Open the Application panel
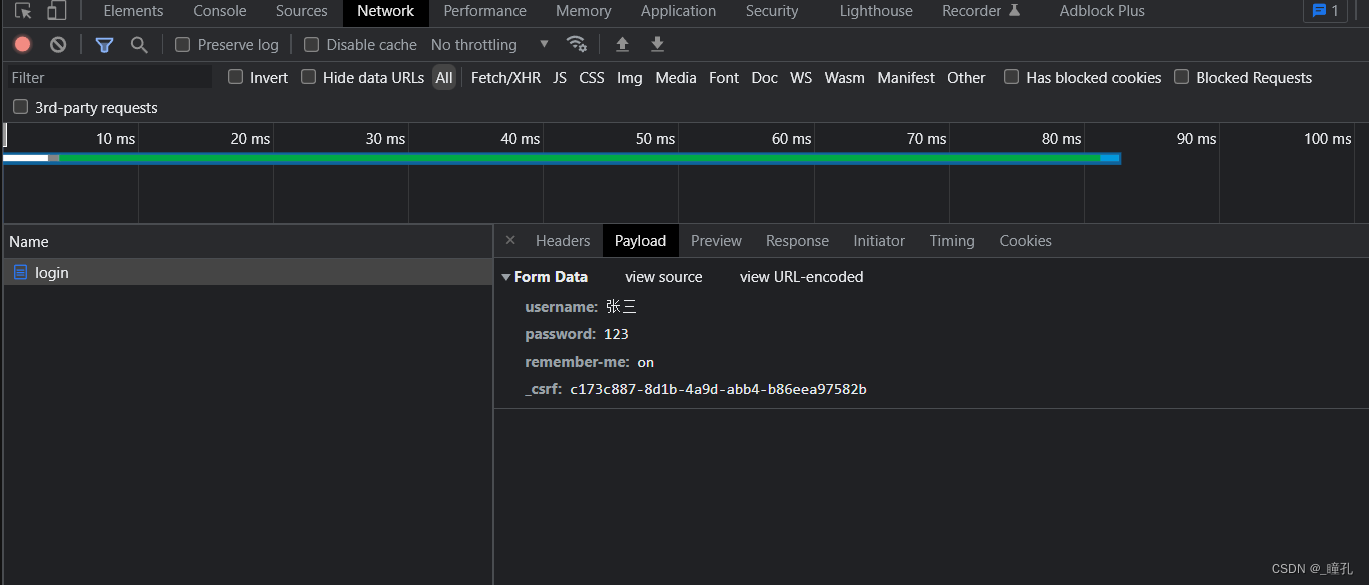 [x=678, y=11]
